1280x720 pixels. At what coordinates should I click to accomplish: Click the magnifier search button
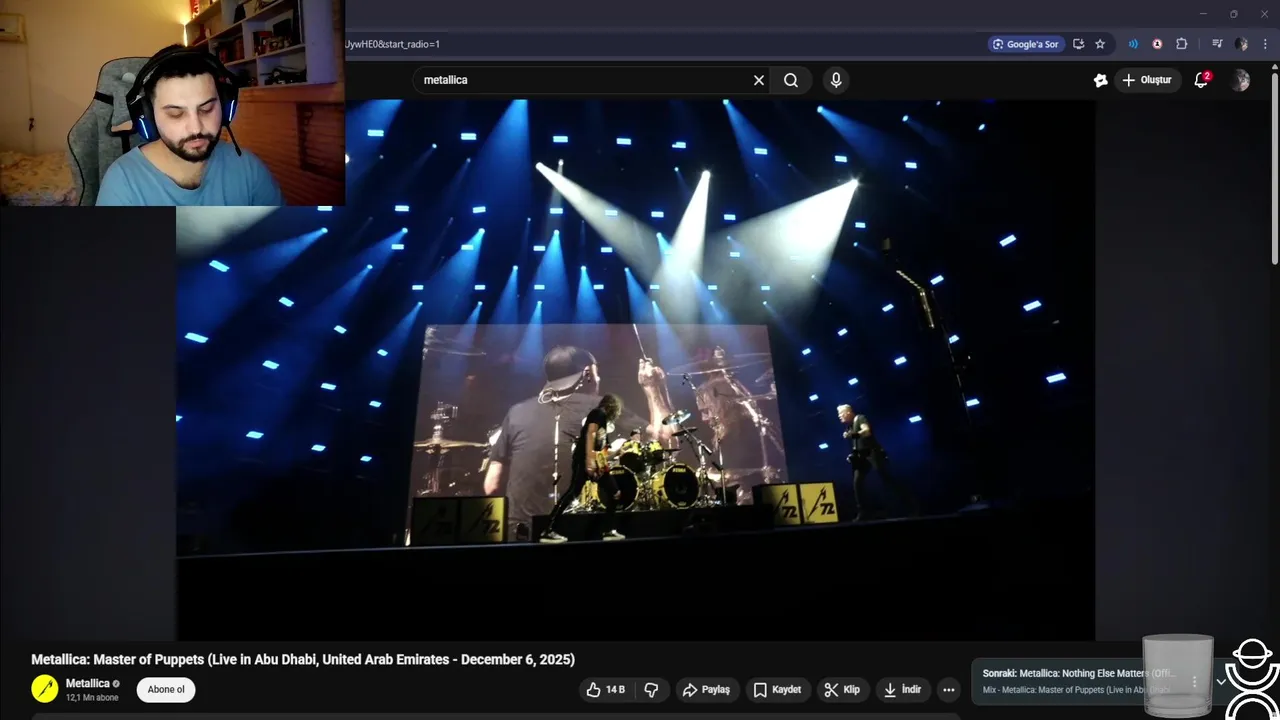(x=791, y=80)
